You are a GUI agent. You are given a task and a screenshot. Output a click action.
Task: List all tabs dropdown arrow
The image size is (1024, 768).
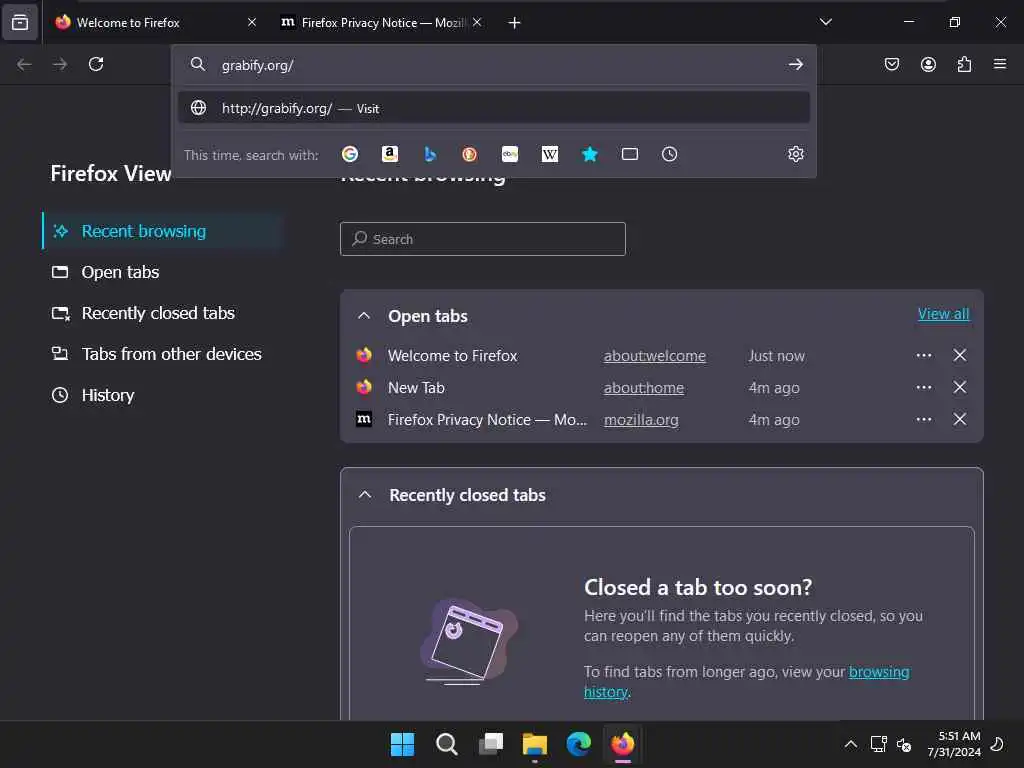pyautogui.click(x=826, y=22)
